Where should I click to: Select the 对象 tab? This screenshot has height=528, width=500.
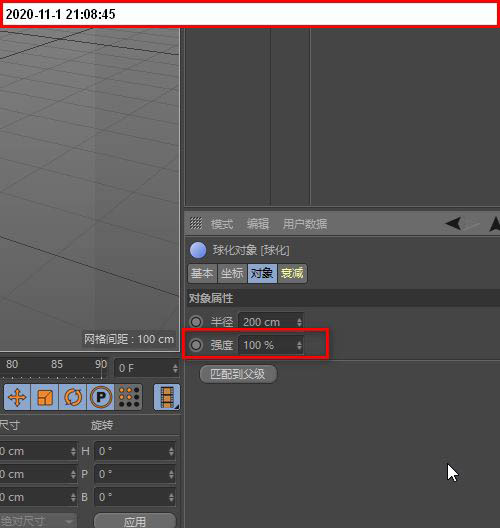[x=262, y=273]
